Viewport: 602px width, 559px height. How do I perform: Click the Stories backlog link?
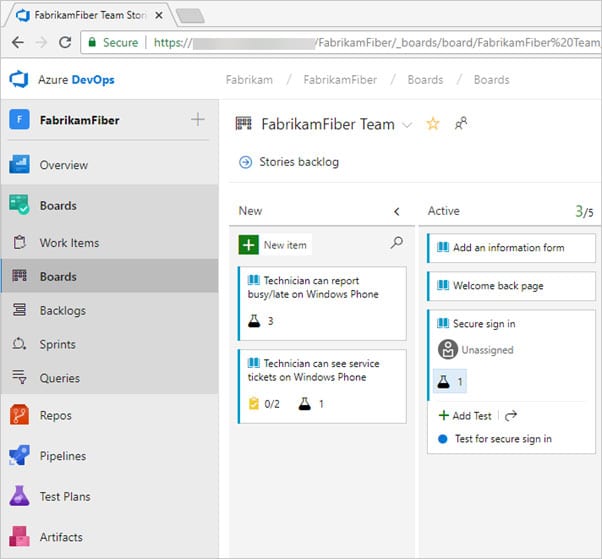tap(299, 162)
